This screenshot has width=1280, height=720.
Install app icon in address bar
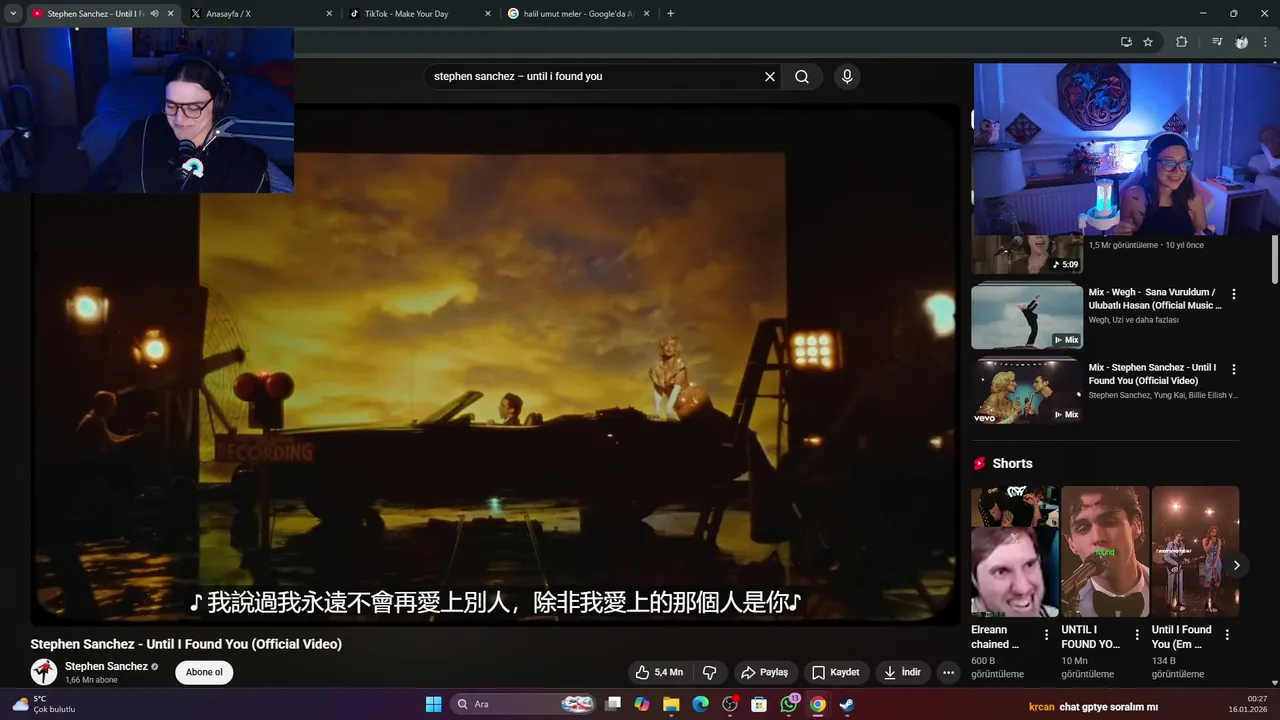point(1126,42)
